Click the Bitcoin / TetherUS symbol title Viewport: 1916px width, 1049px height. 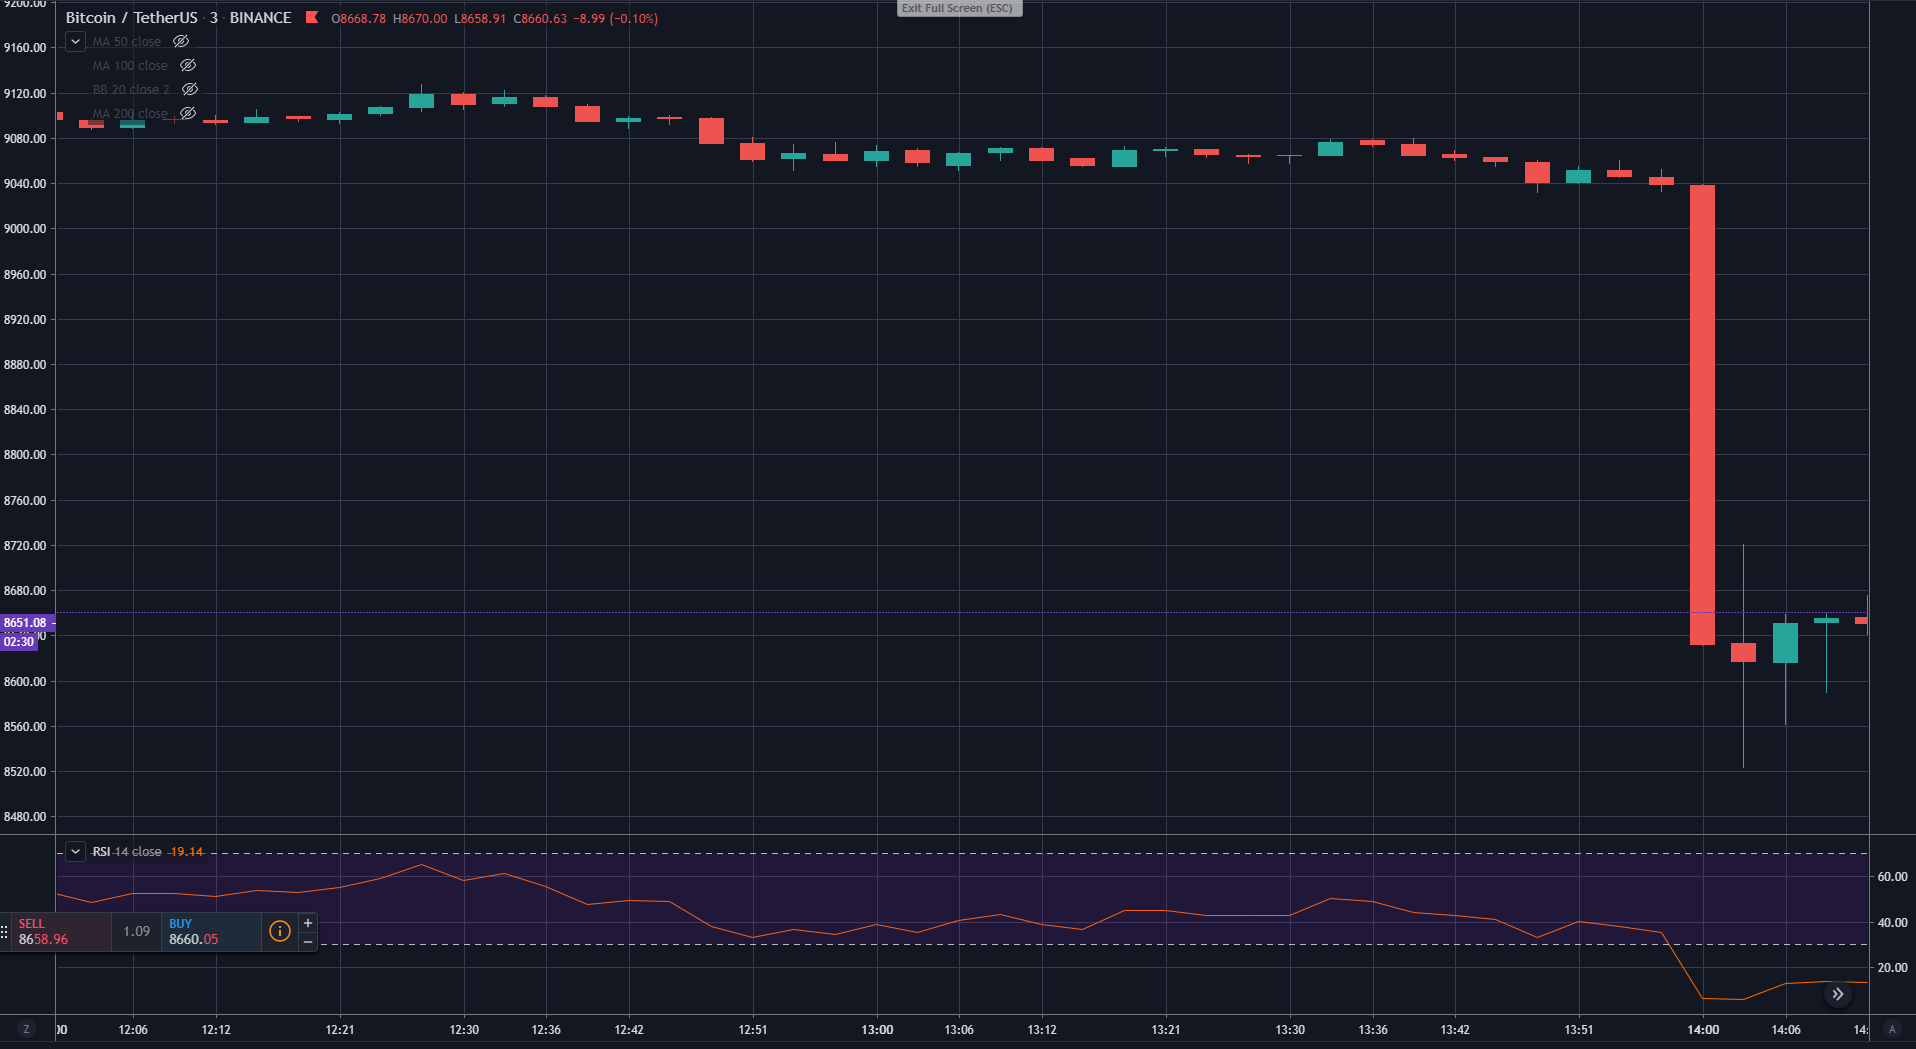(131, 18)
